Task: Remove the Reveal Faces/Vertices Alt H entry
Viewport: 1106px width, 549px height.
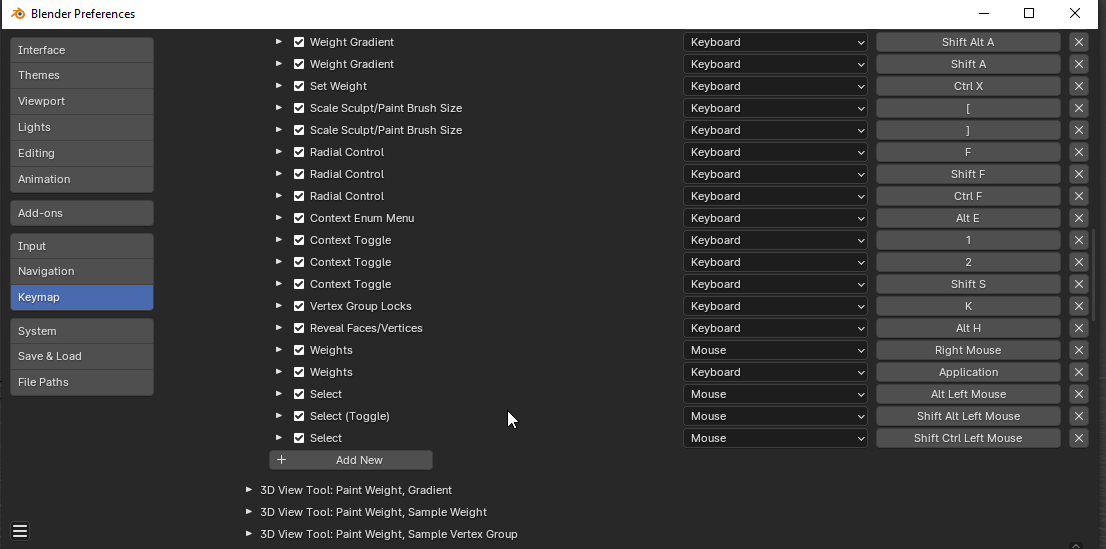Action: coord(1078,328)
